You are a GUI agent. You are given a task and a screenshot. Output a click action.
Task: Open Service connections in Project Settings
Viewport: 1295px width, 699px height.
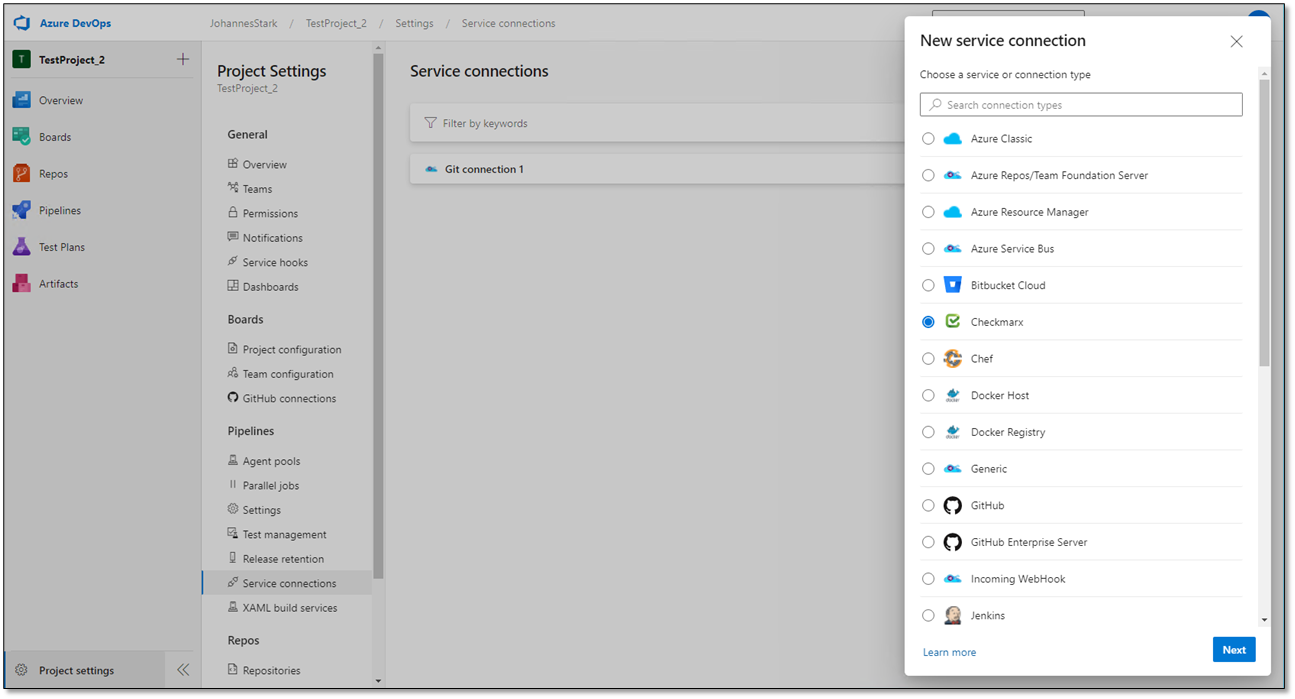[x=287, y=583]
